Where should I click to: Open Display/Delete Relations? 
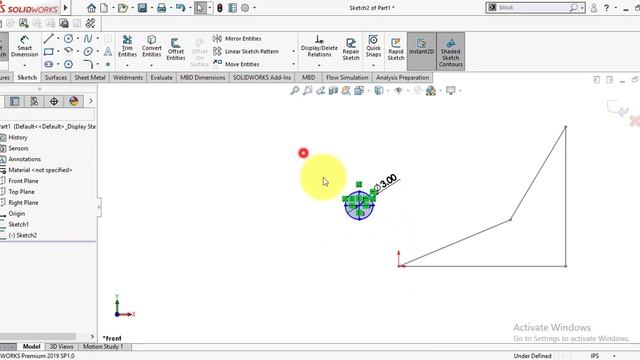[x=319, y=46]
